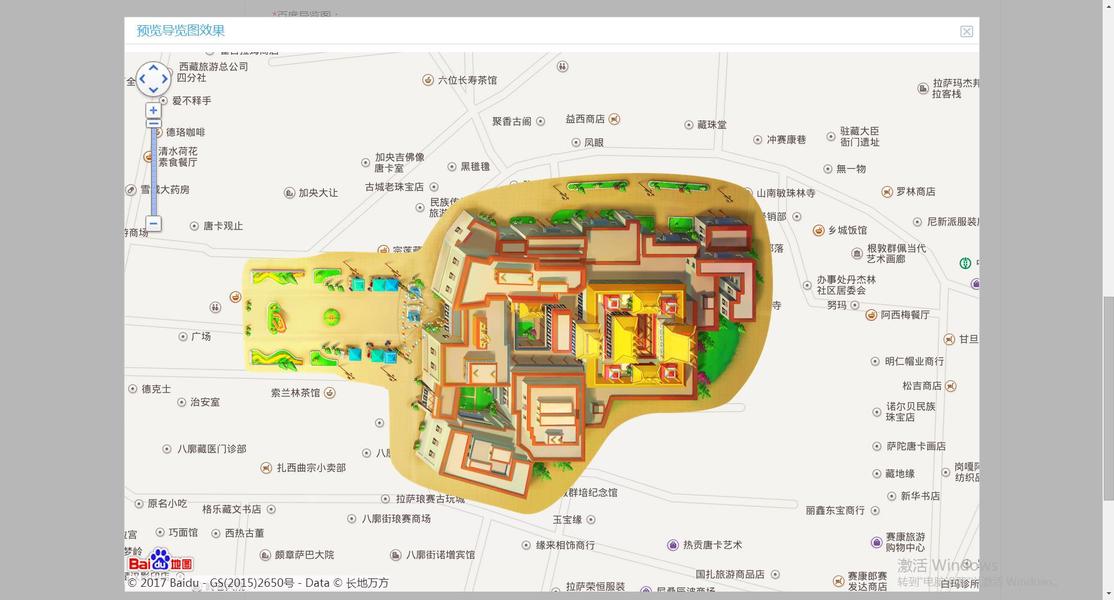Select the 索兰林茶馆 teahouse icon

tap(330, 393)
